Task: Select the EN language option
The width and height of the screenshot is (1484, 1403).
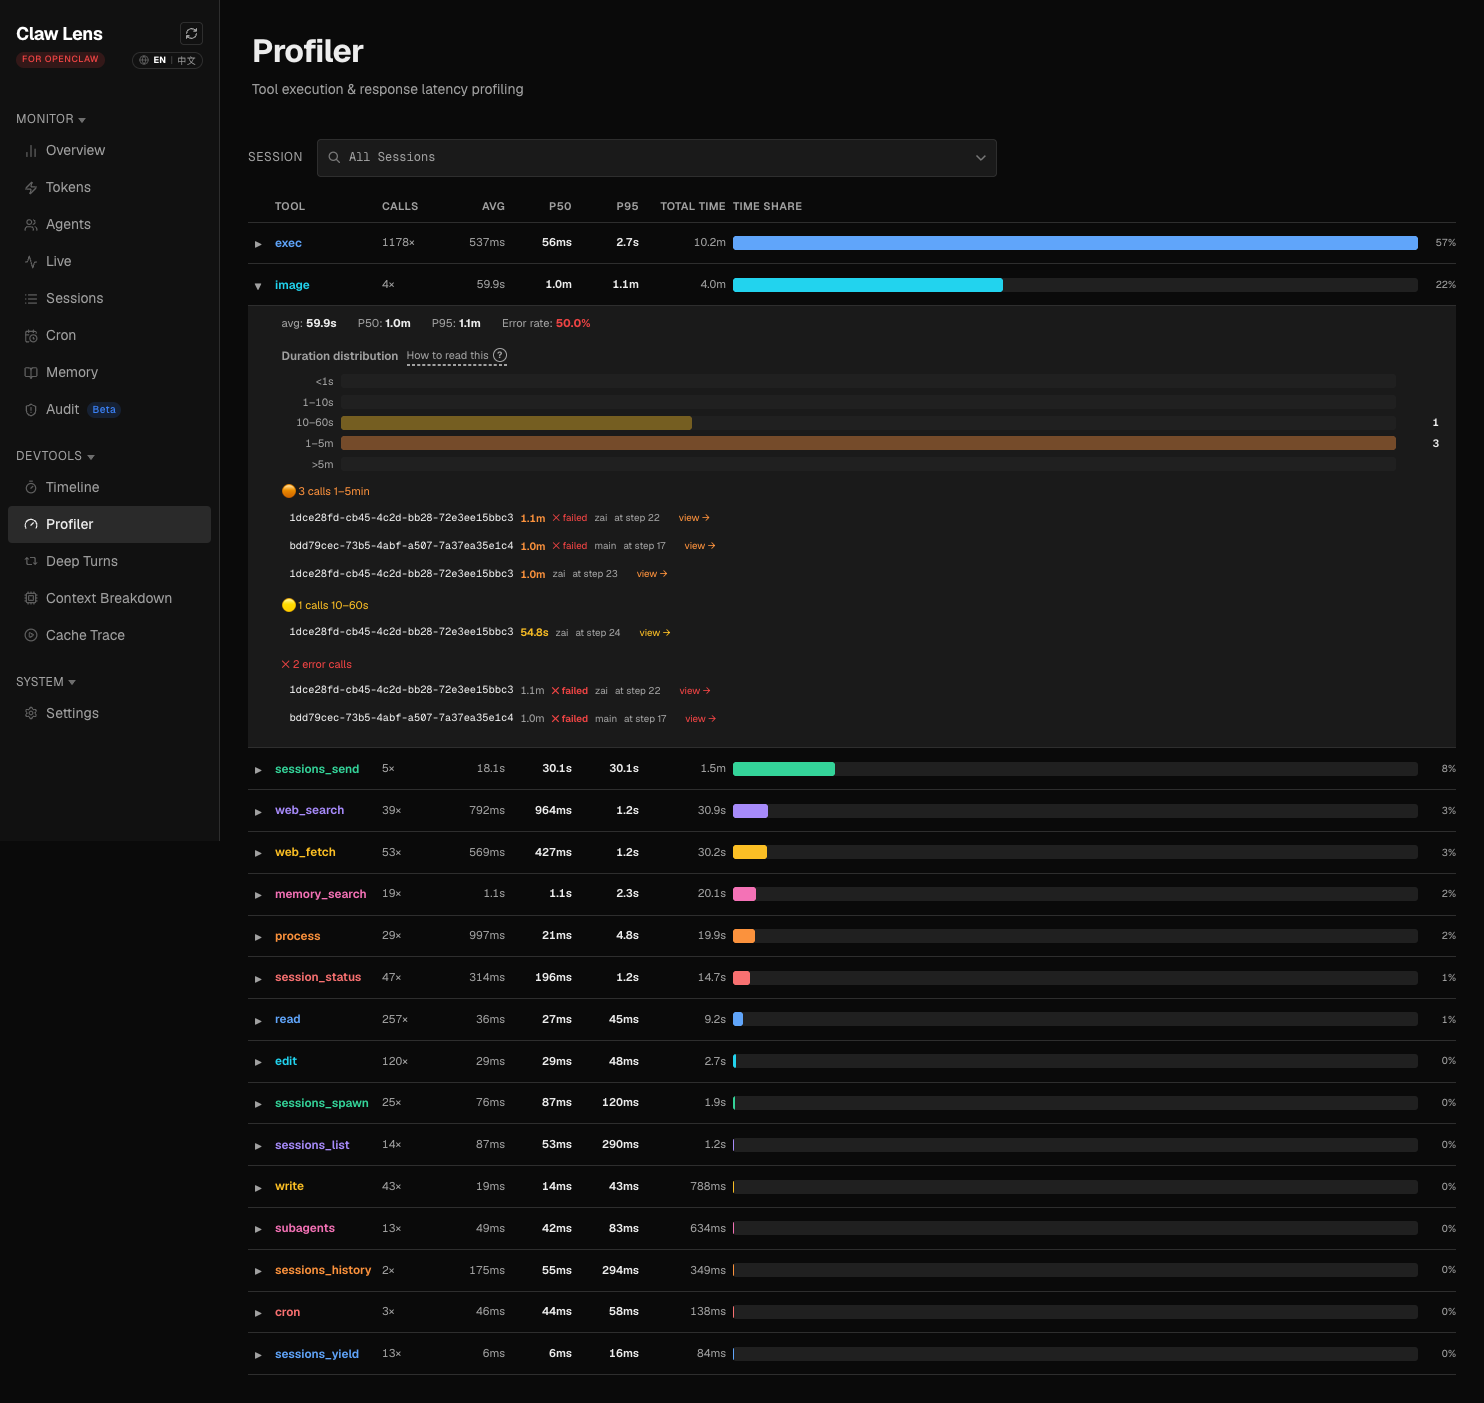Action: point(159,60)
